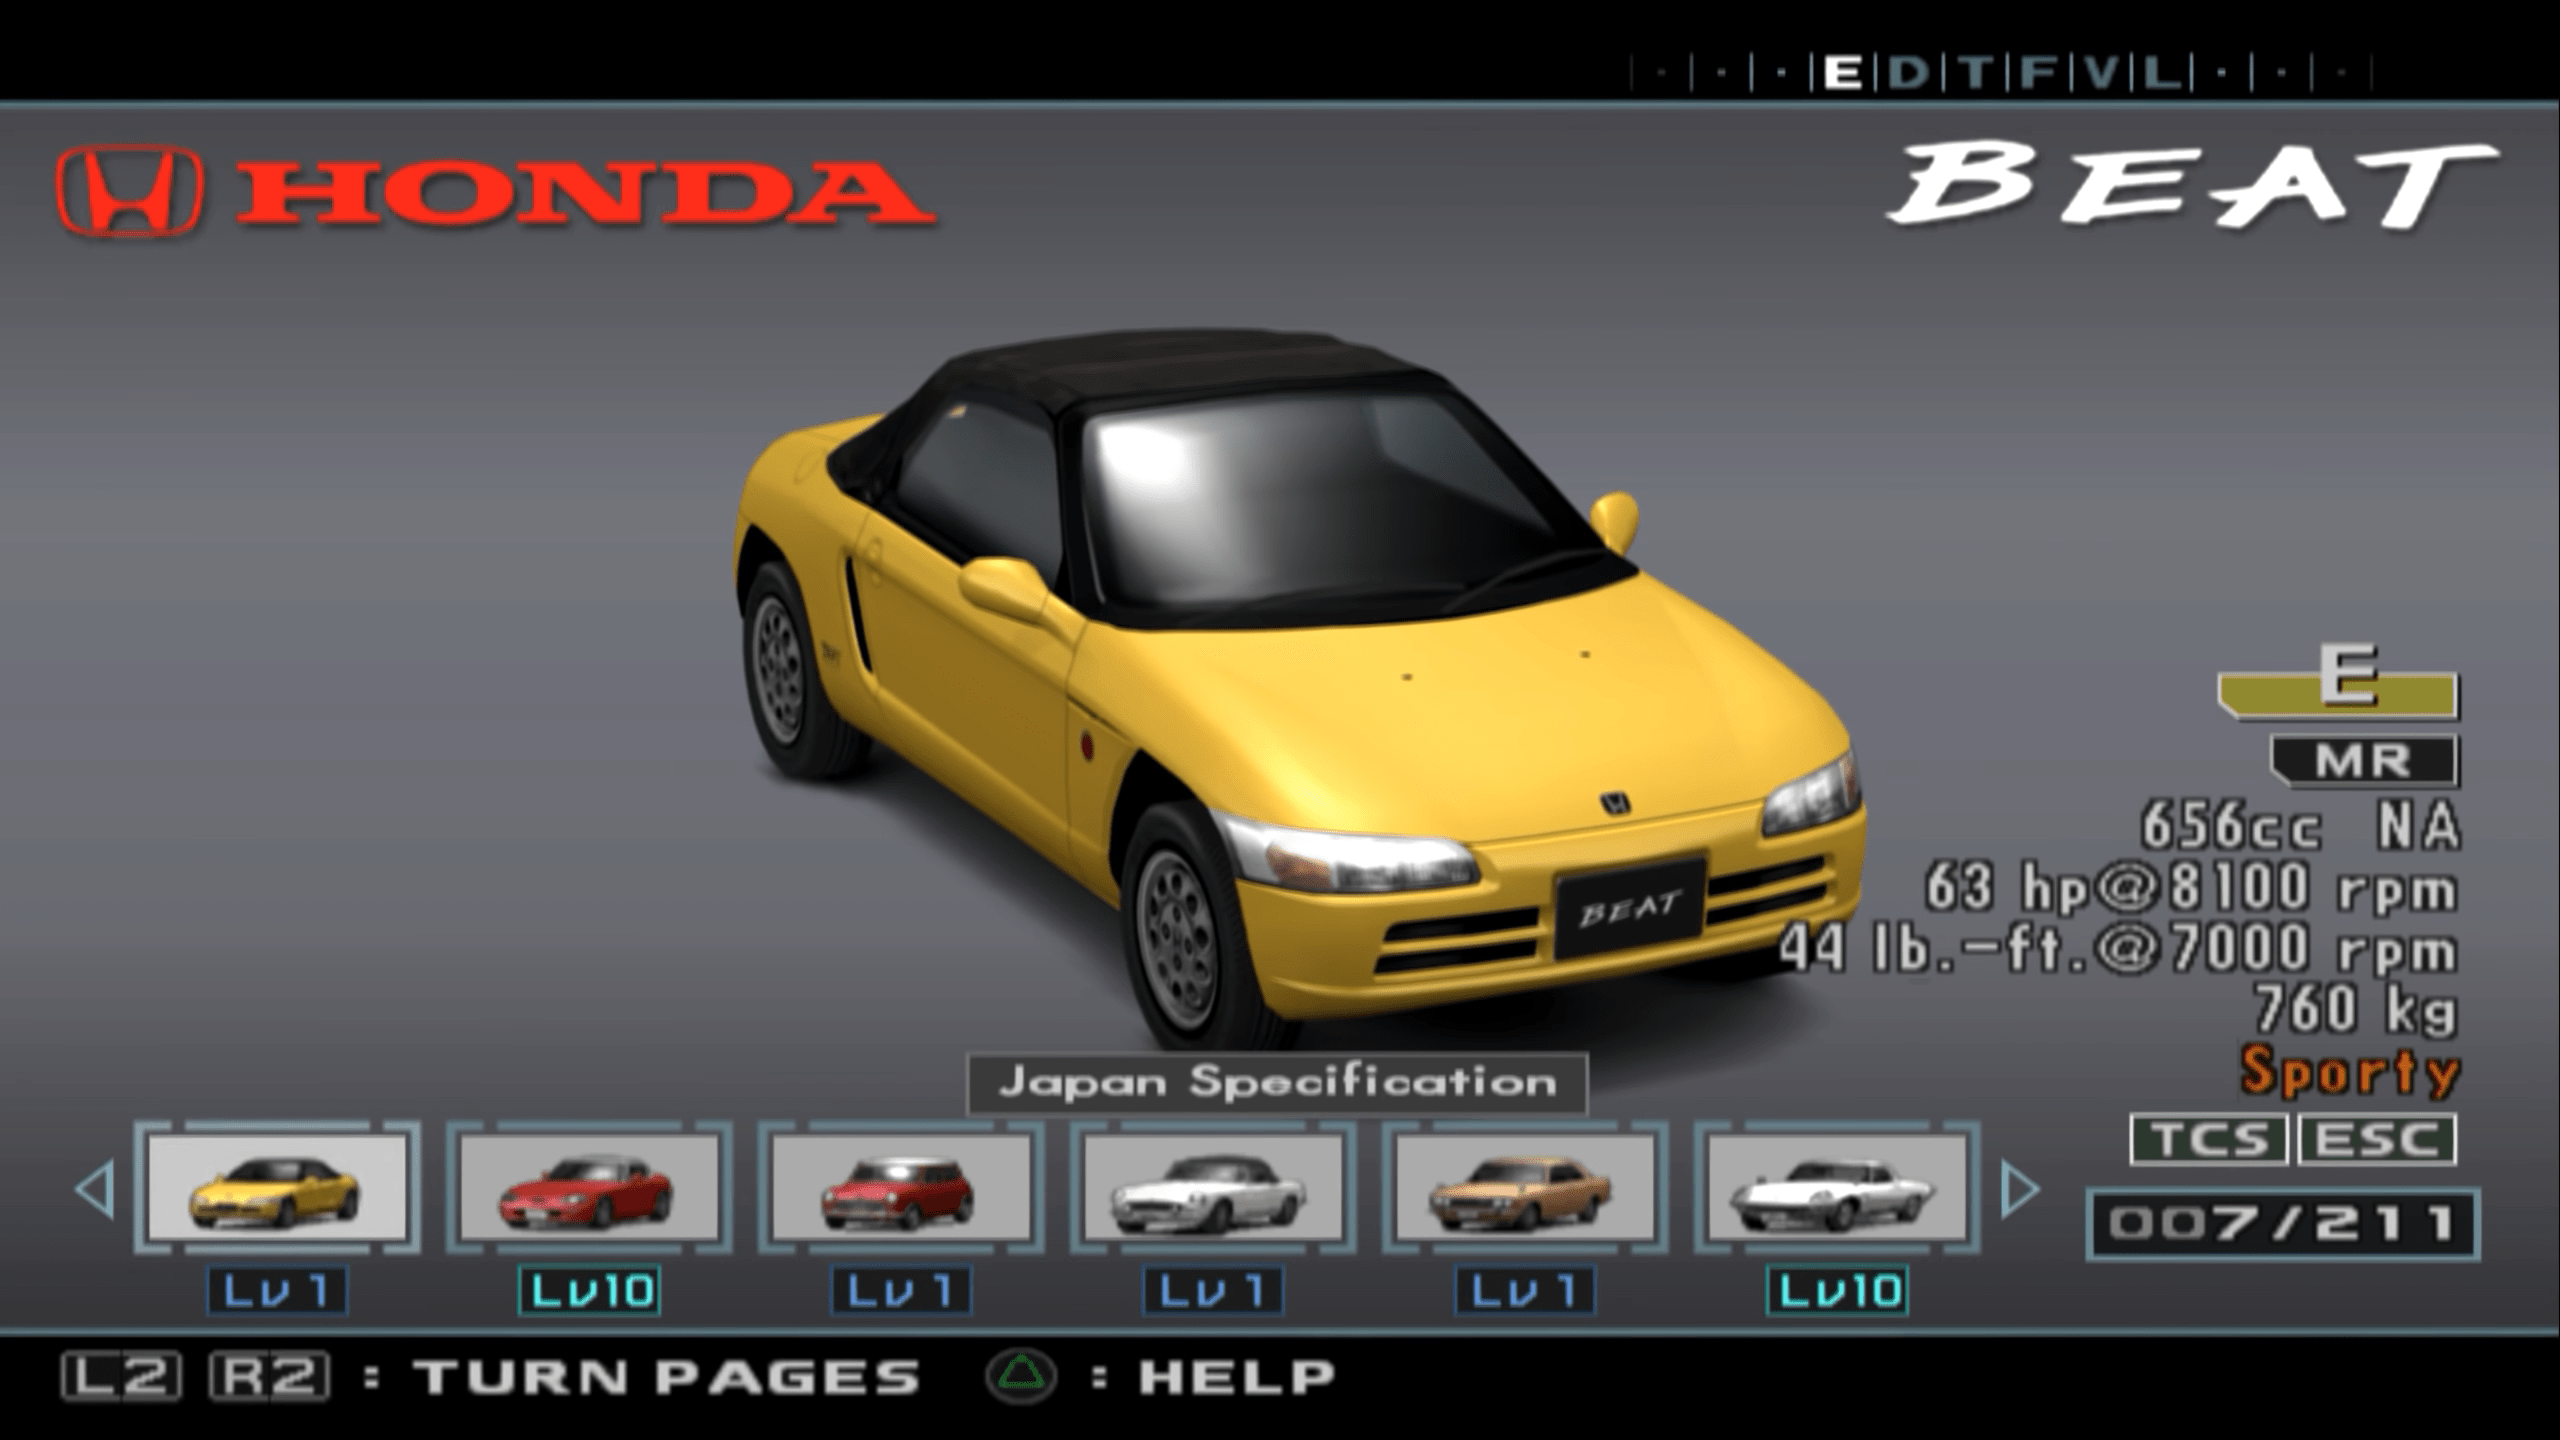Click the MR drivetrain badge
Viewport: 2560px width, 1440px height.
coord(2362,762)
